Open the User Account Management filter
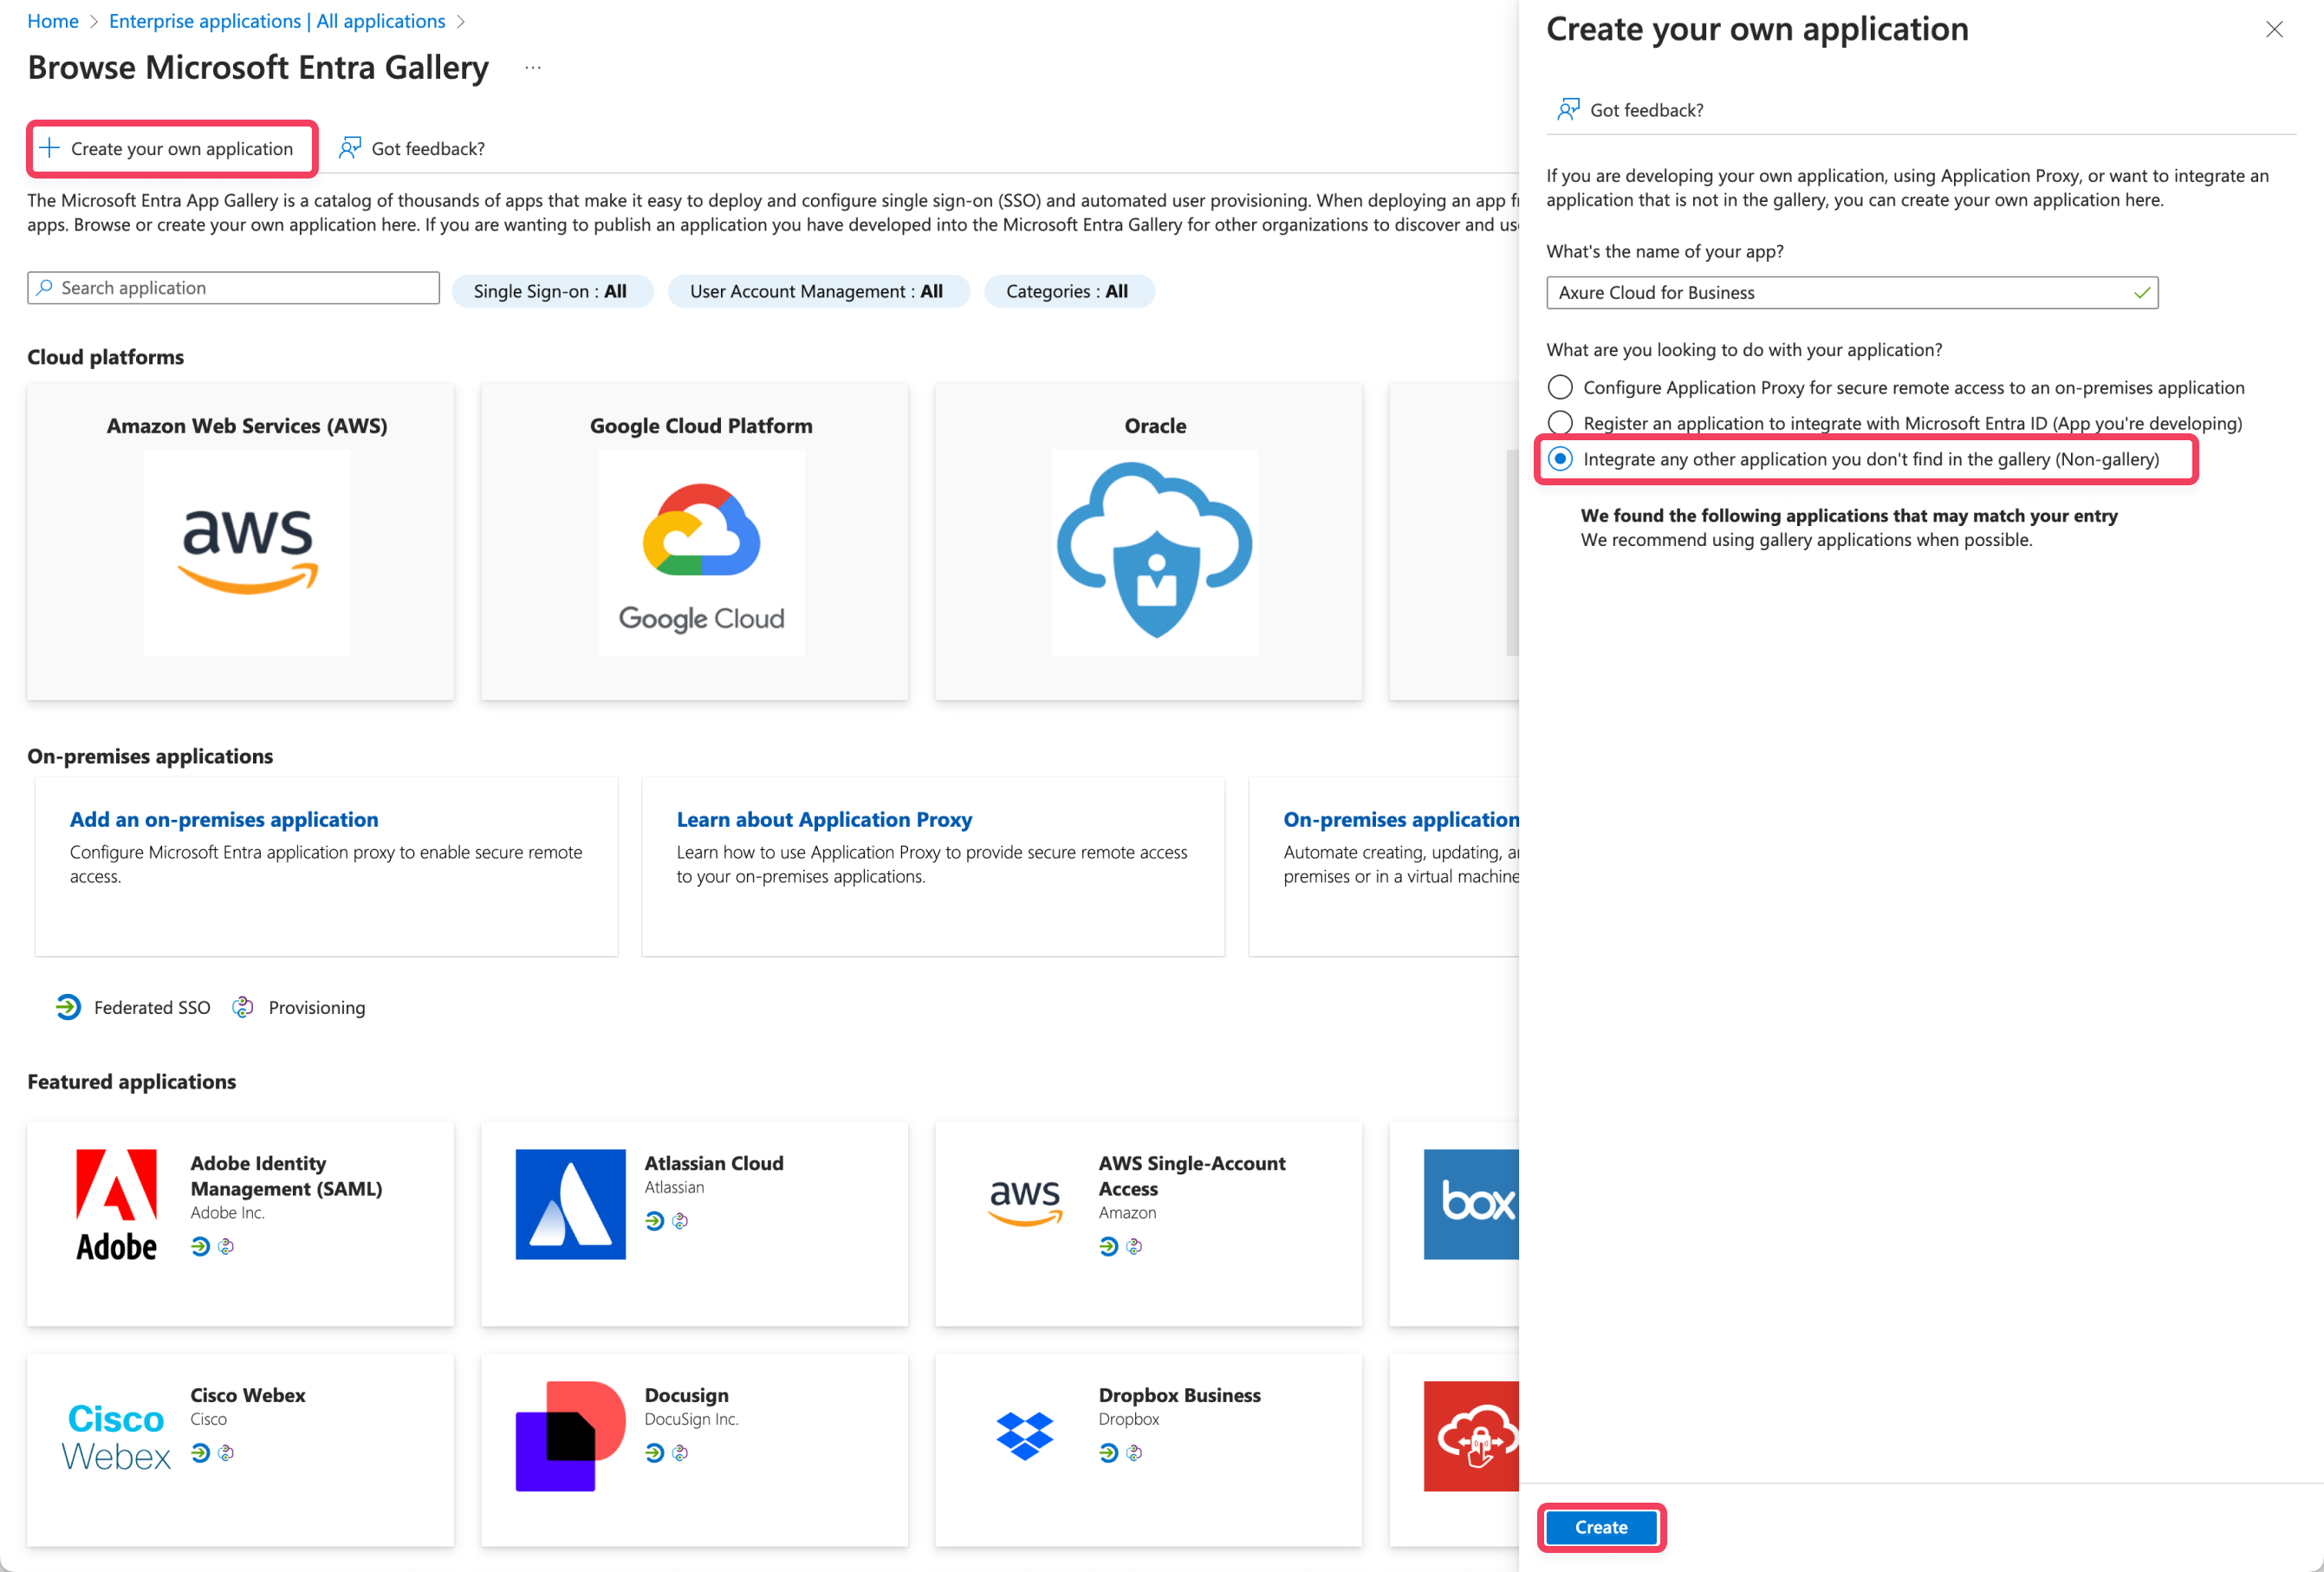2324x1572 pixels. click(818, 291)
